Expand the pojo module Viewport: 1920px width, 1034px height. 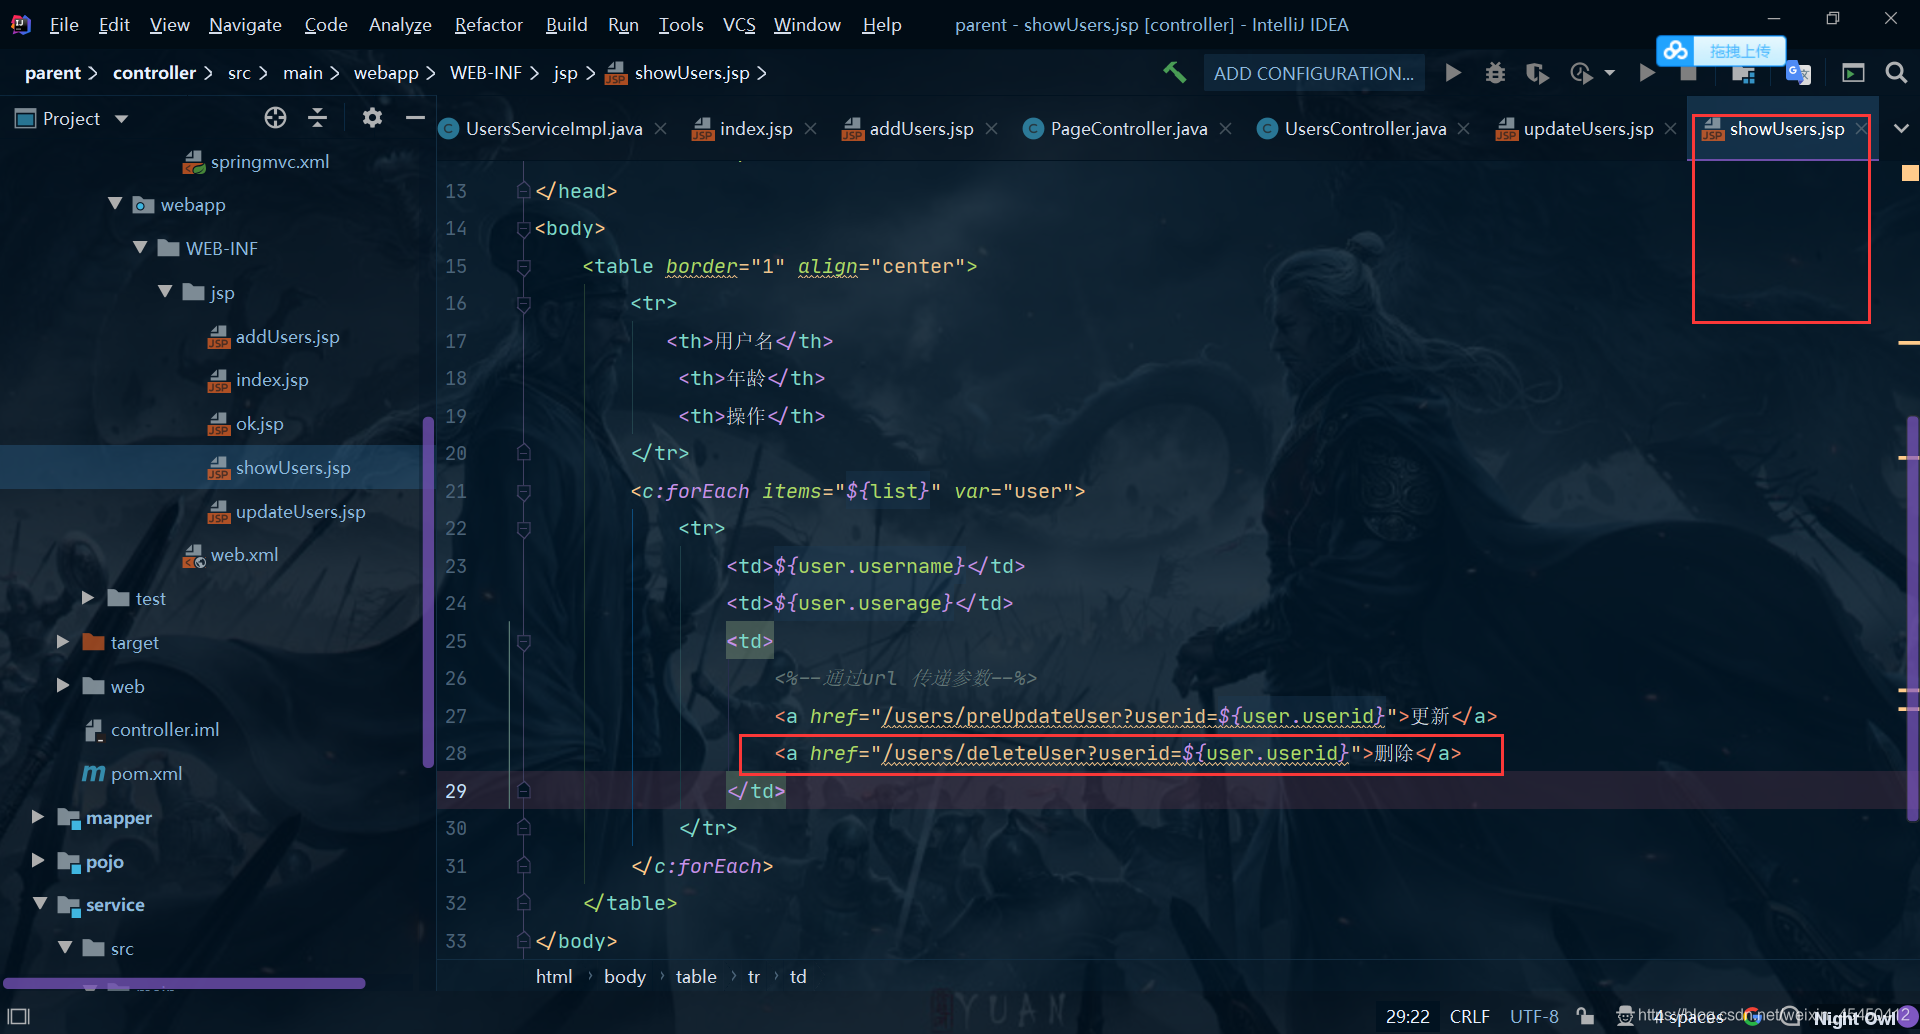[x=38, y=861]
